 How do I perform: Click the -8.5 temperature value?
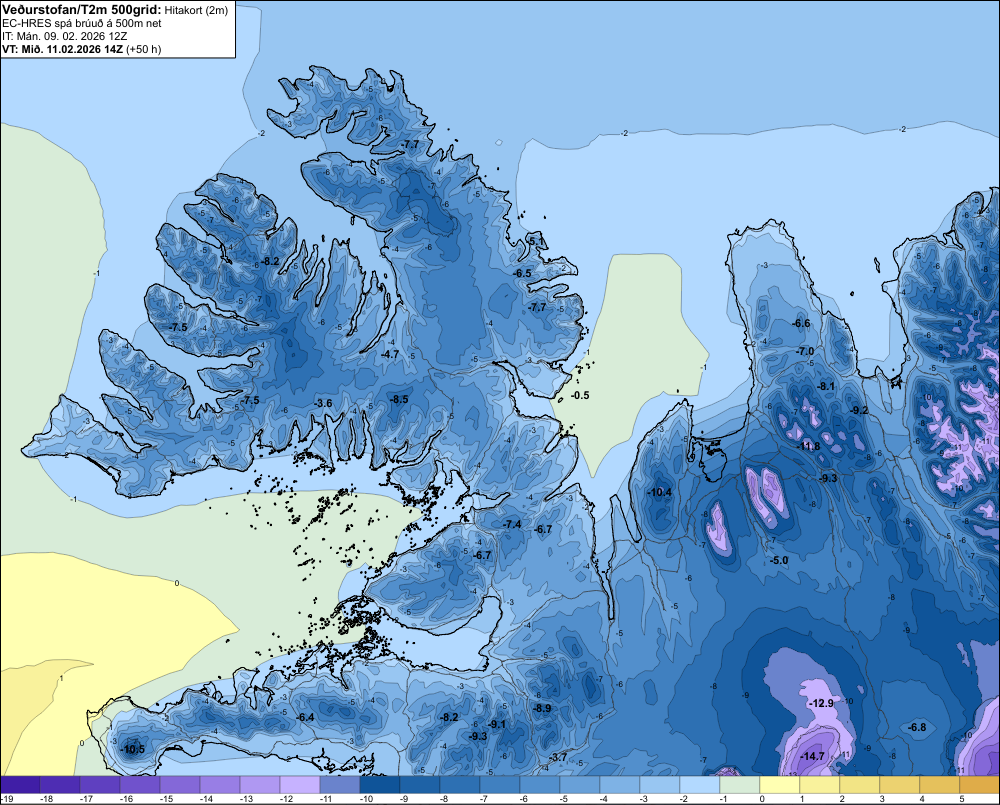(x=399, y=399)
